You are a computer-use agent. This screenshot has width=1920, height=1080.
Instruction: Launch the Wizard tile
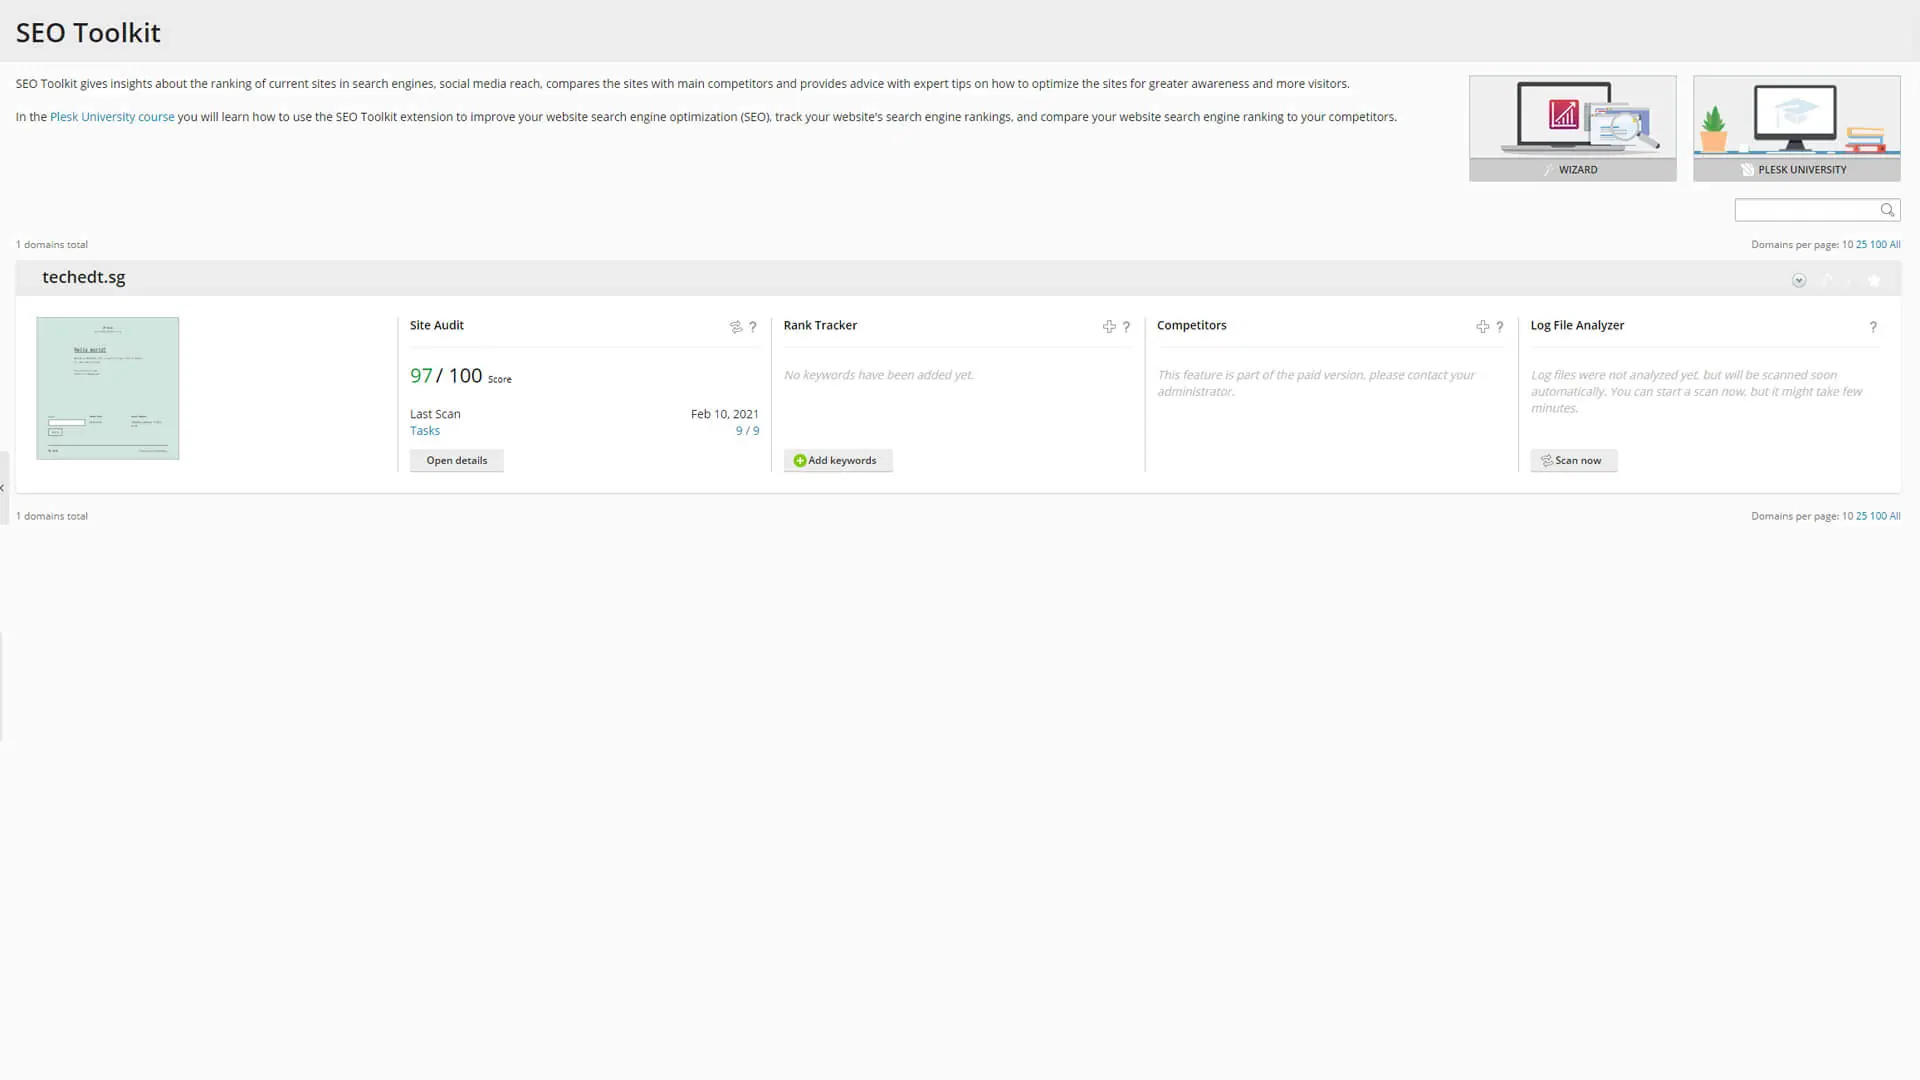(x=1572, y=128)
